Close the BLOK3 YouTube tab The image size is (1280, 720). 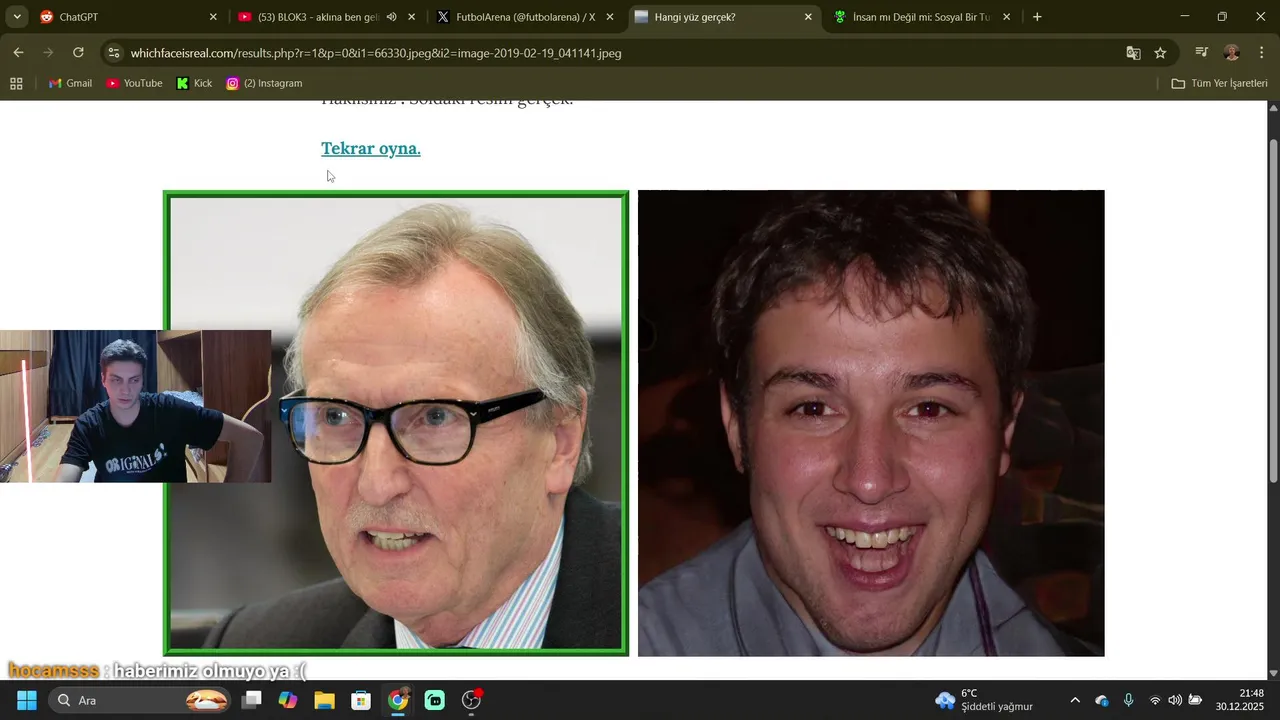pos(411,17)
